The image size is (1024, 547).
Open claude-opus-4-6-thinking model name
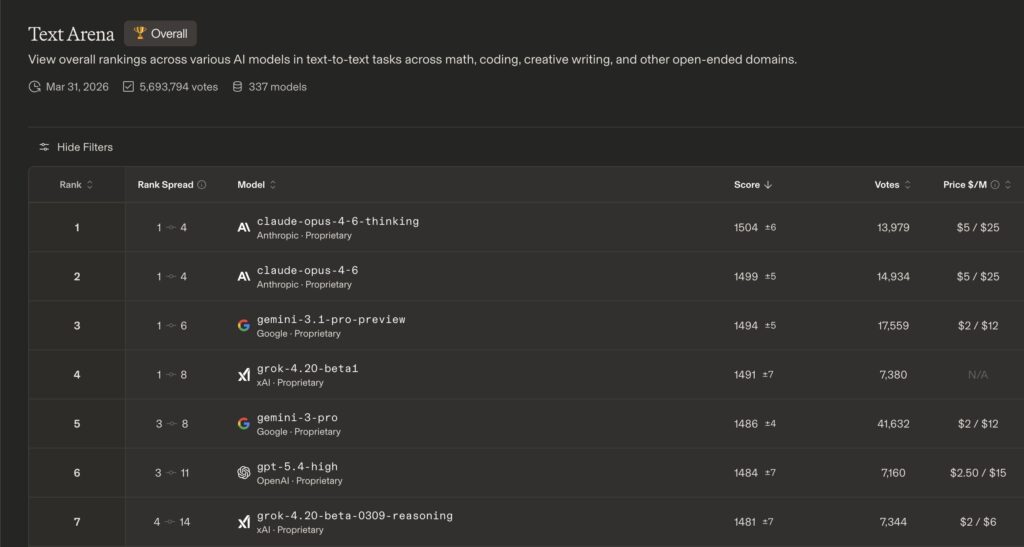pos(338,221)
